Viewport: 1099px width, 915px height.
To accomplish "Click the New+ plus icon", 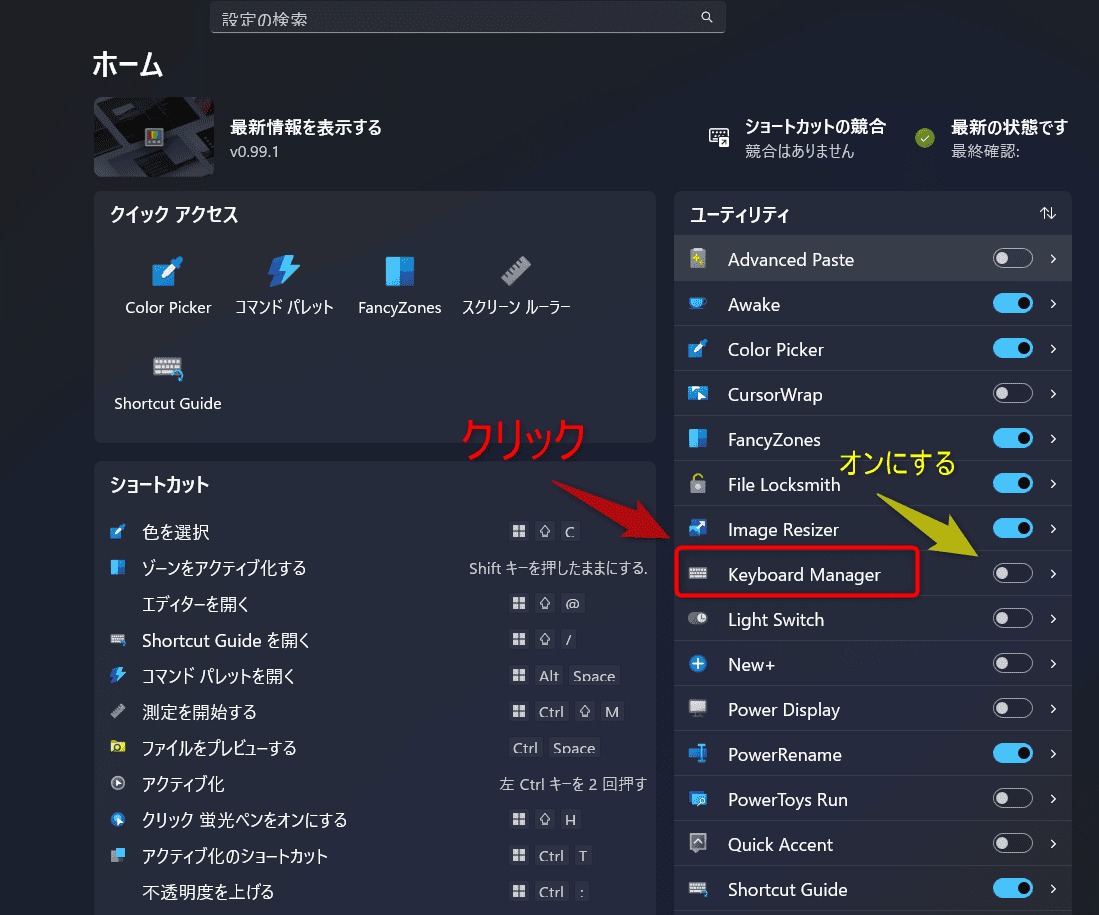I will (x=697, y=663).
